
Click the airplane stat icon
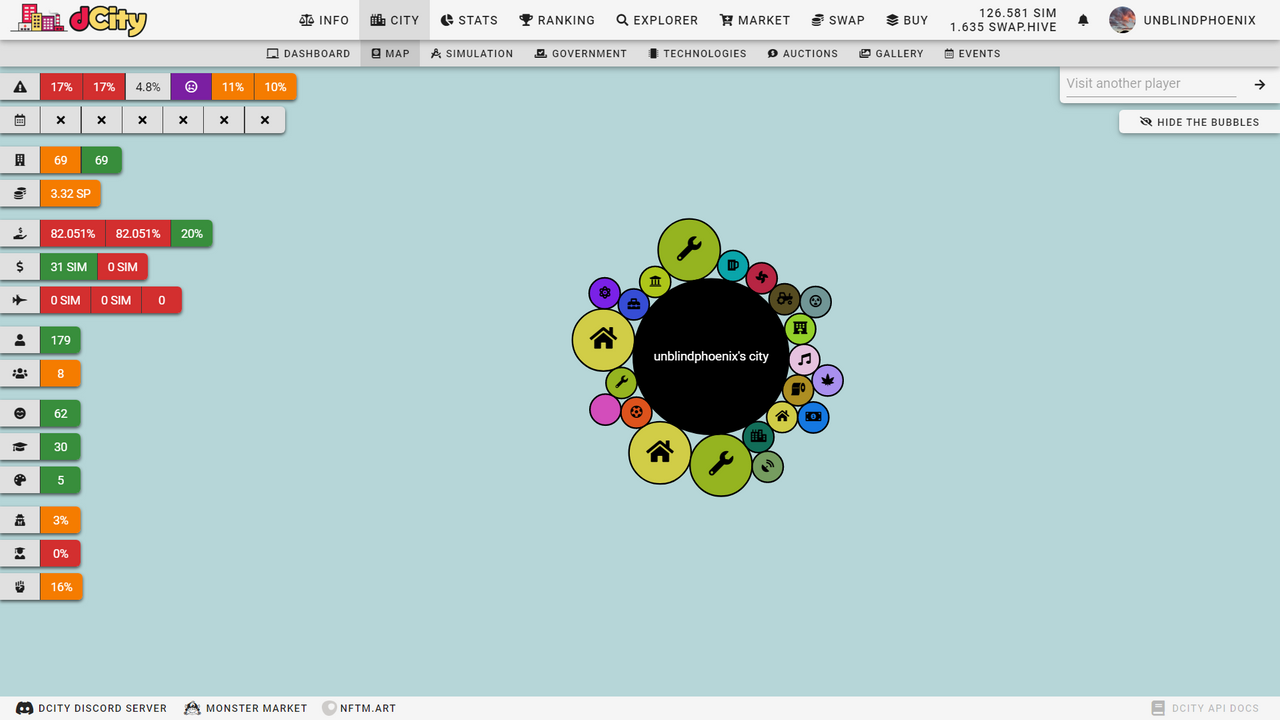(20, 300)
